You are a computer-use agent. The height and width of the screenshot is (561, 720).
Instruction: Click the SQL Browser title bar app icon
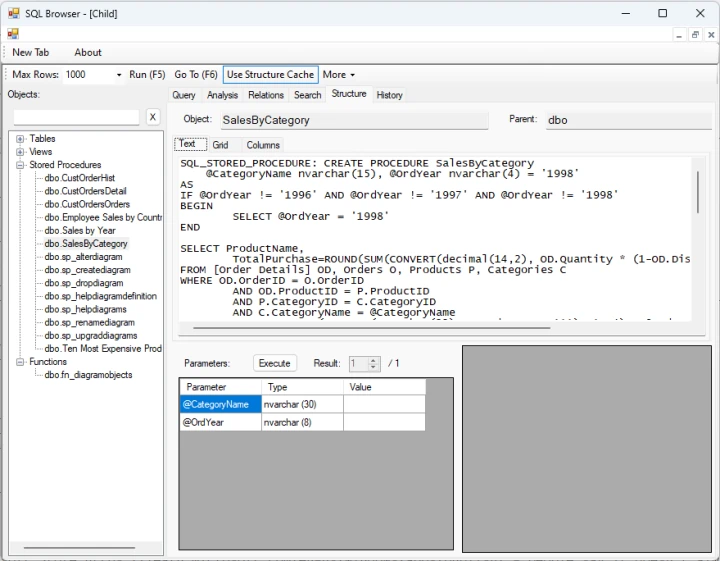13,13
